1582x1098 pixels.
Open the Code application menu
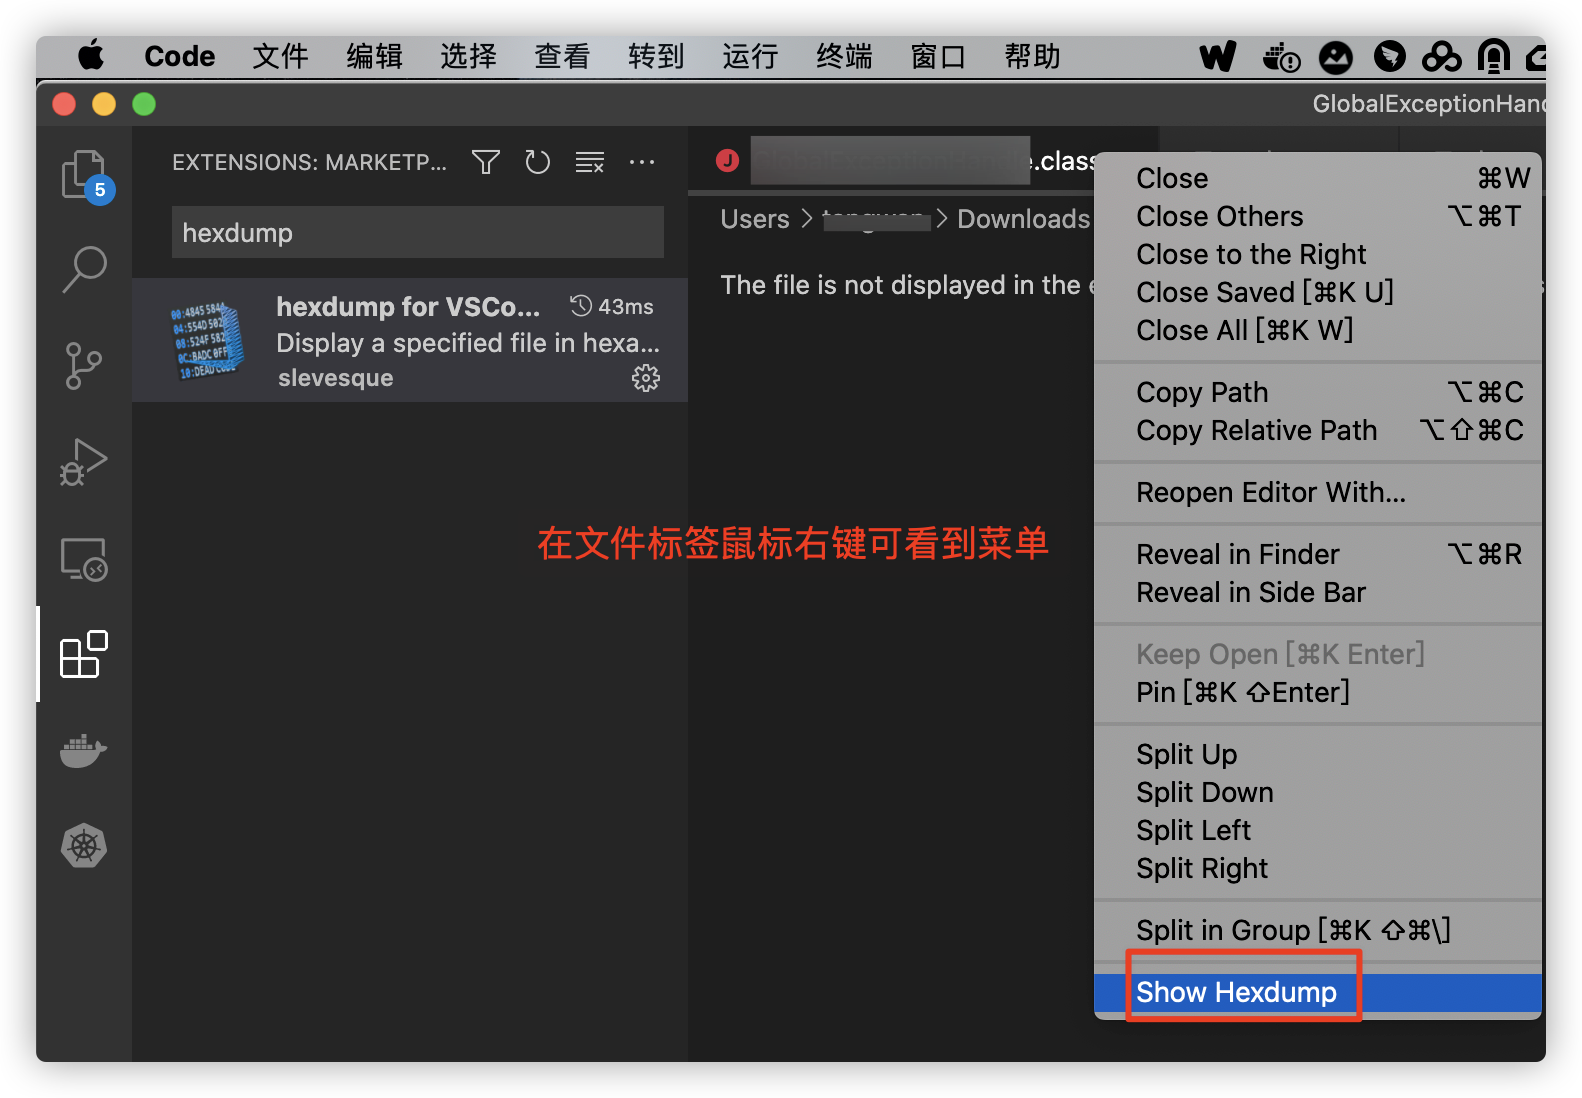(x=180, y=56)
